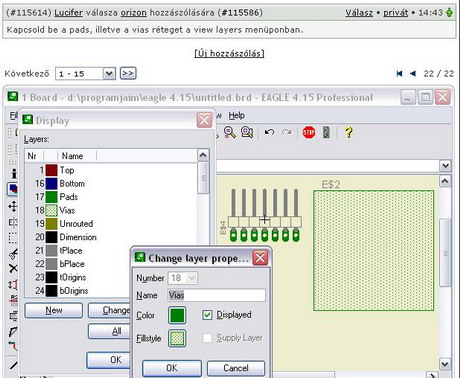
Task: Click the Zoom select icon
Action: [x=247, y=132]
